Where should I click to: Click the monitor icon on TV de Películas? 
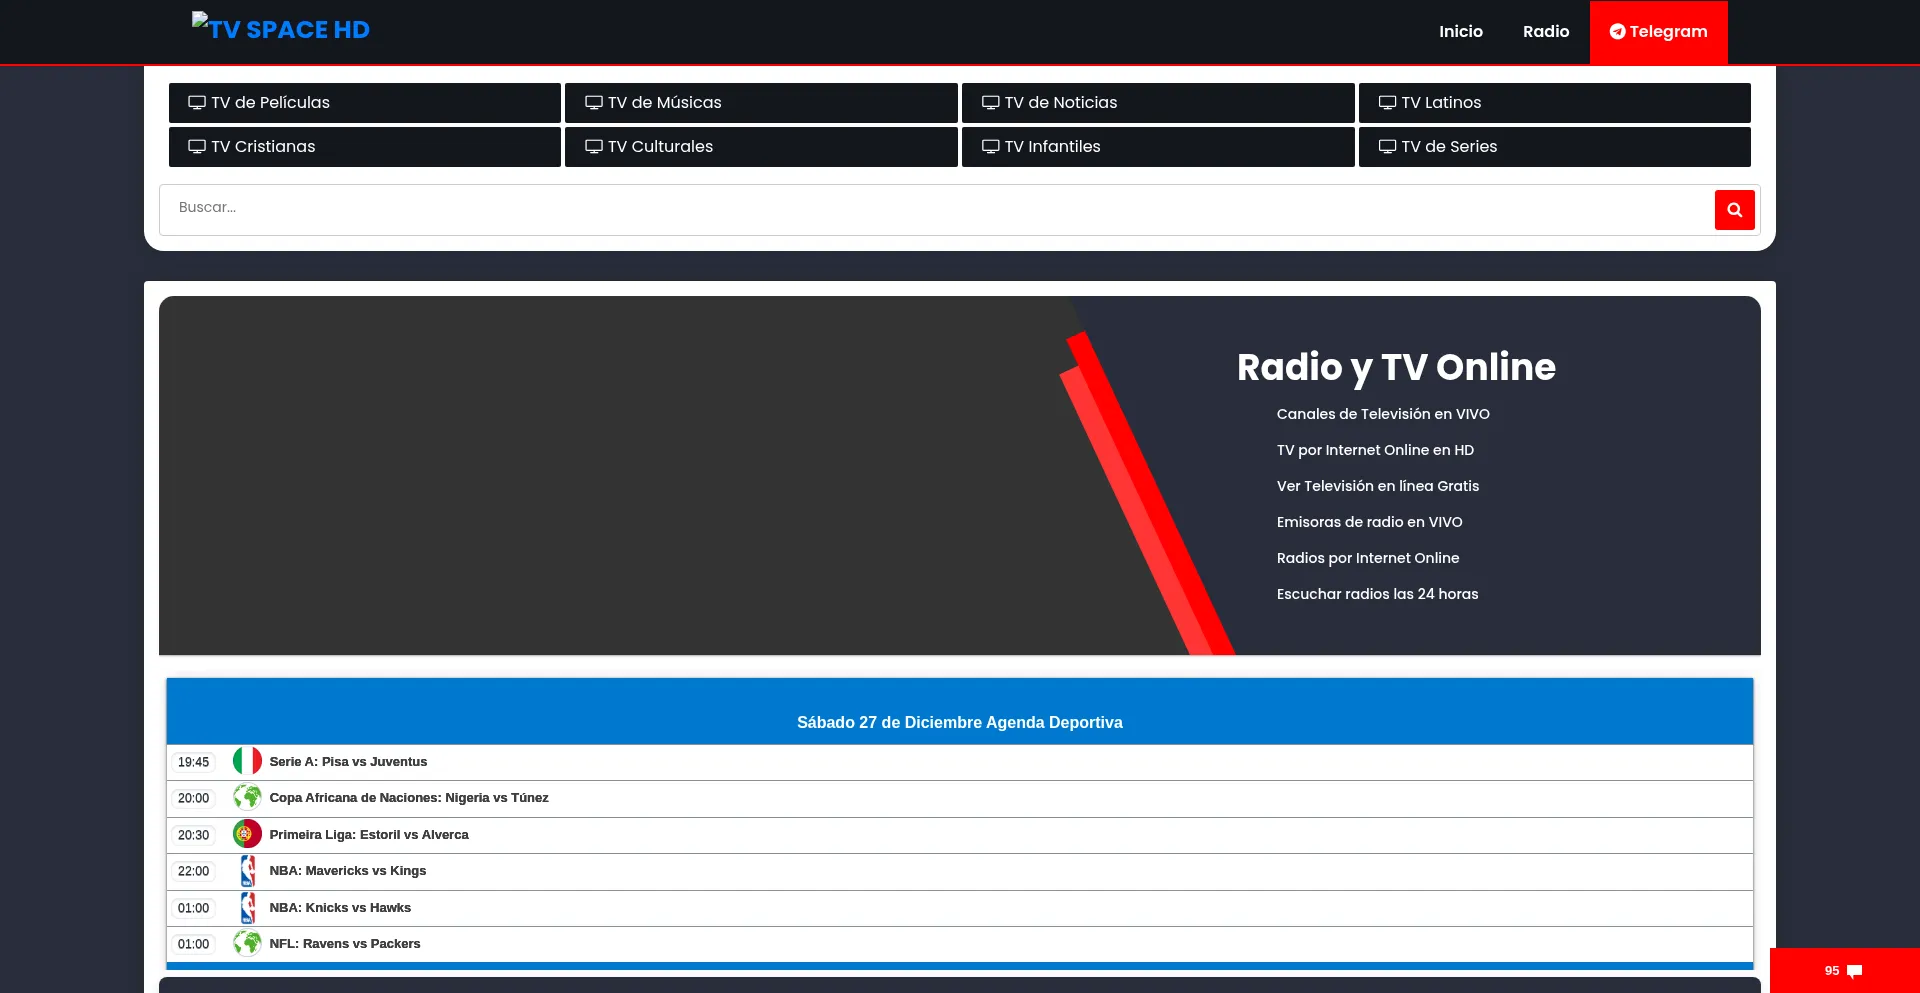(x=197, y=102)
